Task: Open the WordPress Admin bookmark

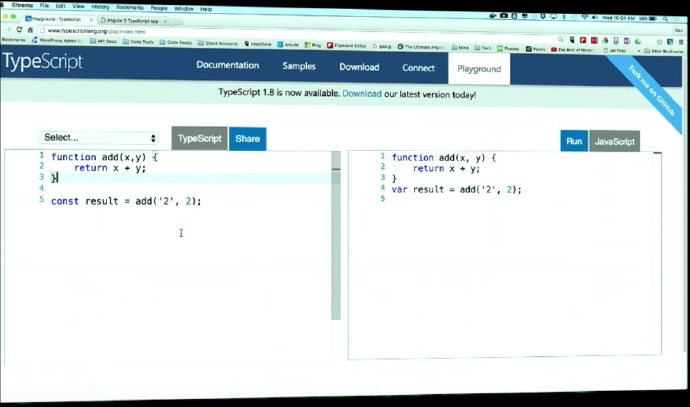Action: pos(56,40)
